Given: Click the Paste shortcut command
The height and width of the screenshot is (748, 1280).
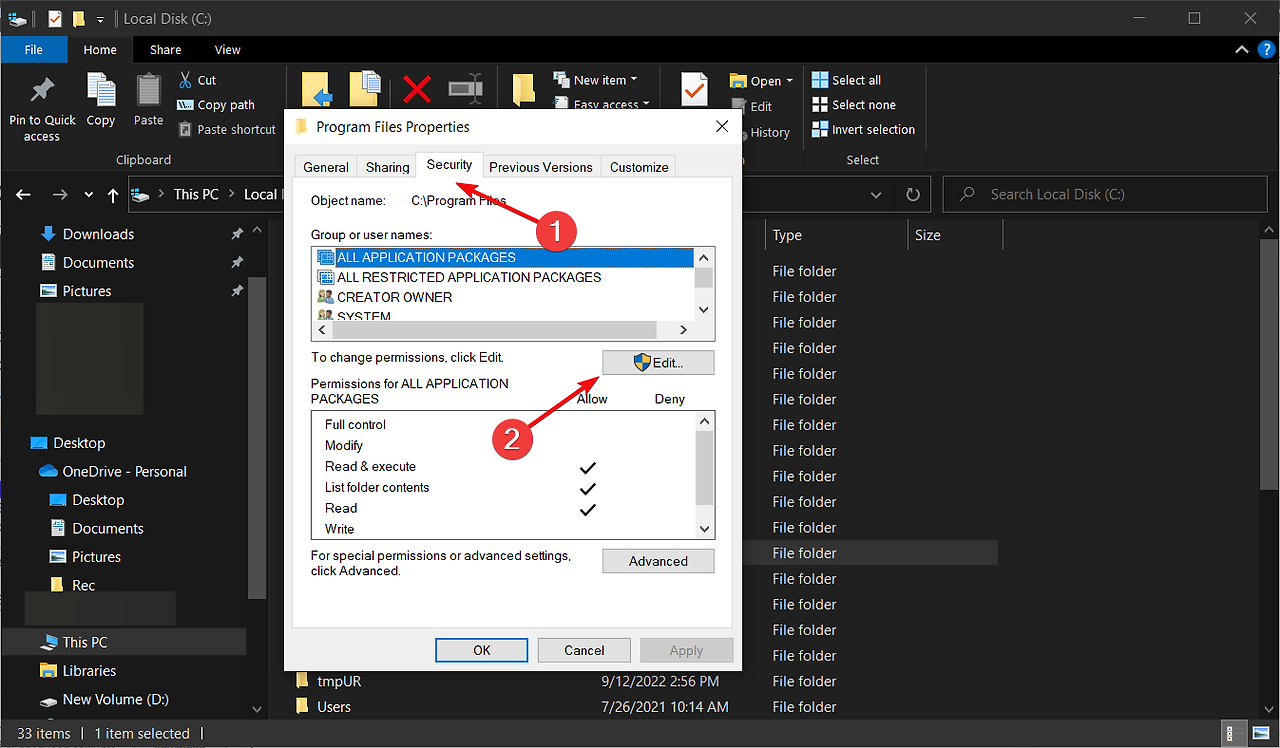Looking at the screenshot, I should (227, 129).
